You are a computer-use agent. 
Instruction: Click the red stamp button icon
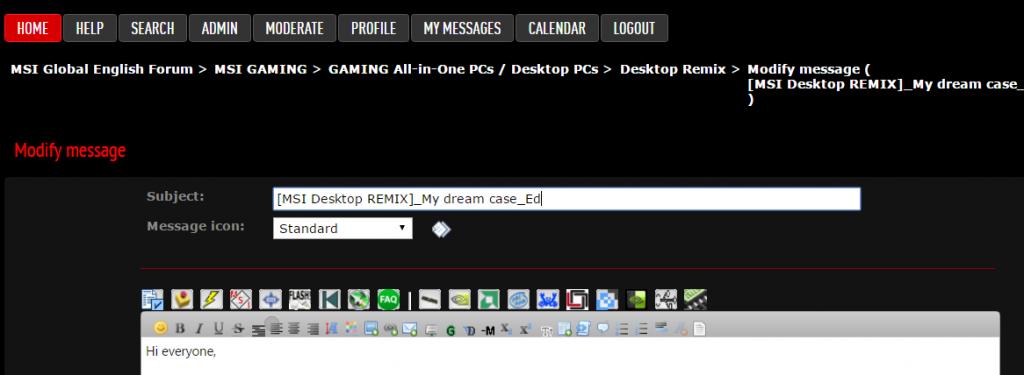182,299
